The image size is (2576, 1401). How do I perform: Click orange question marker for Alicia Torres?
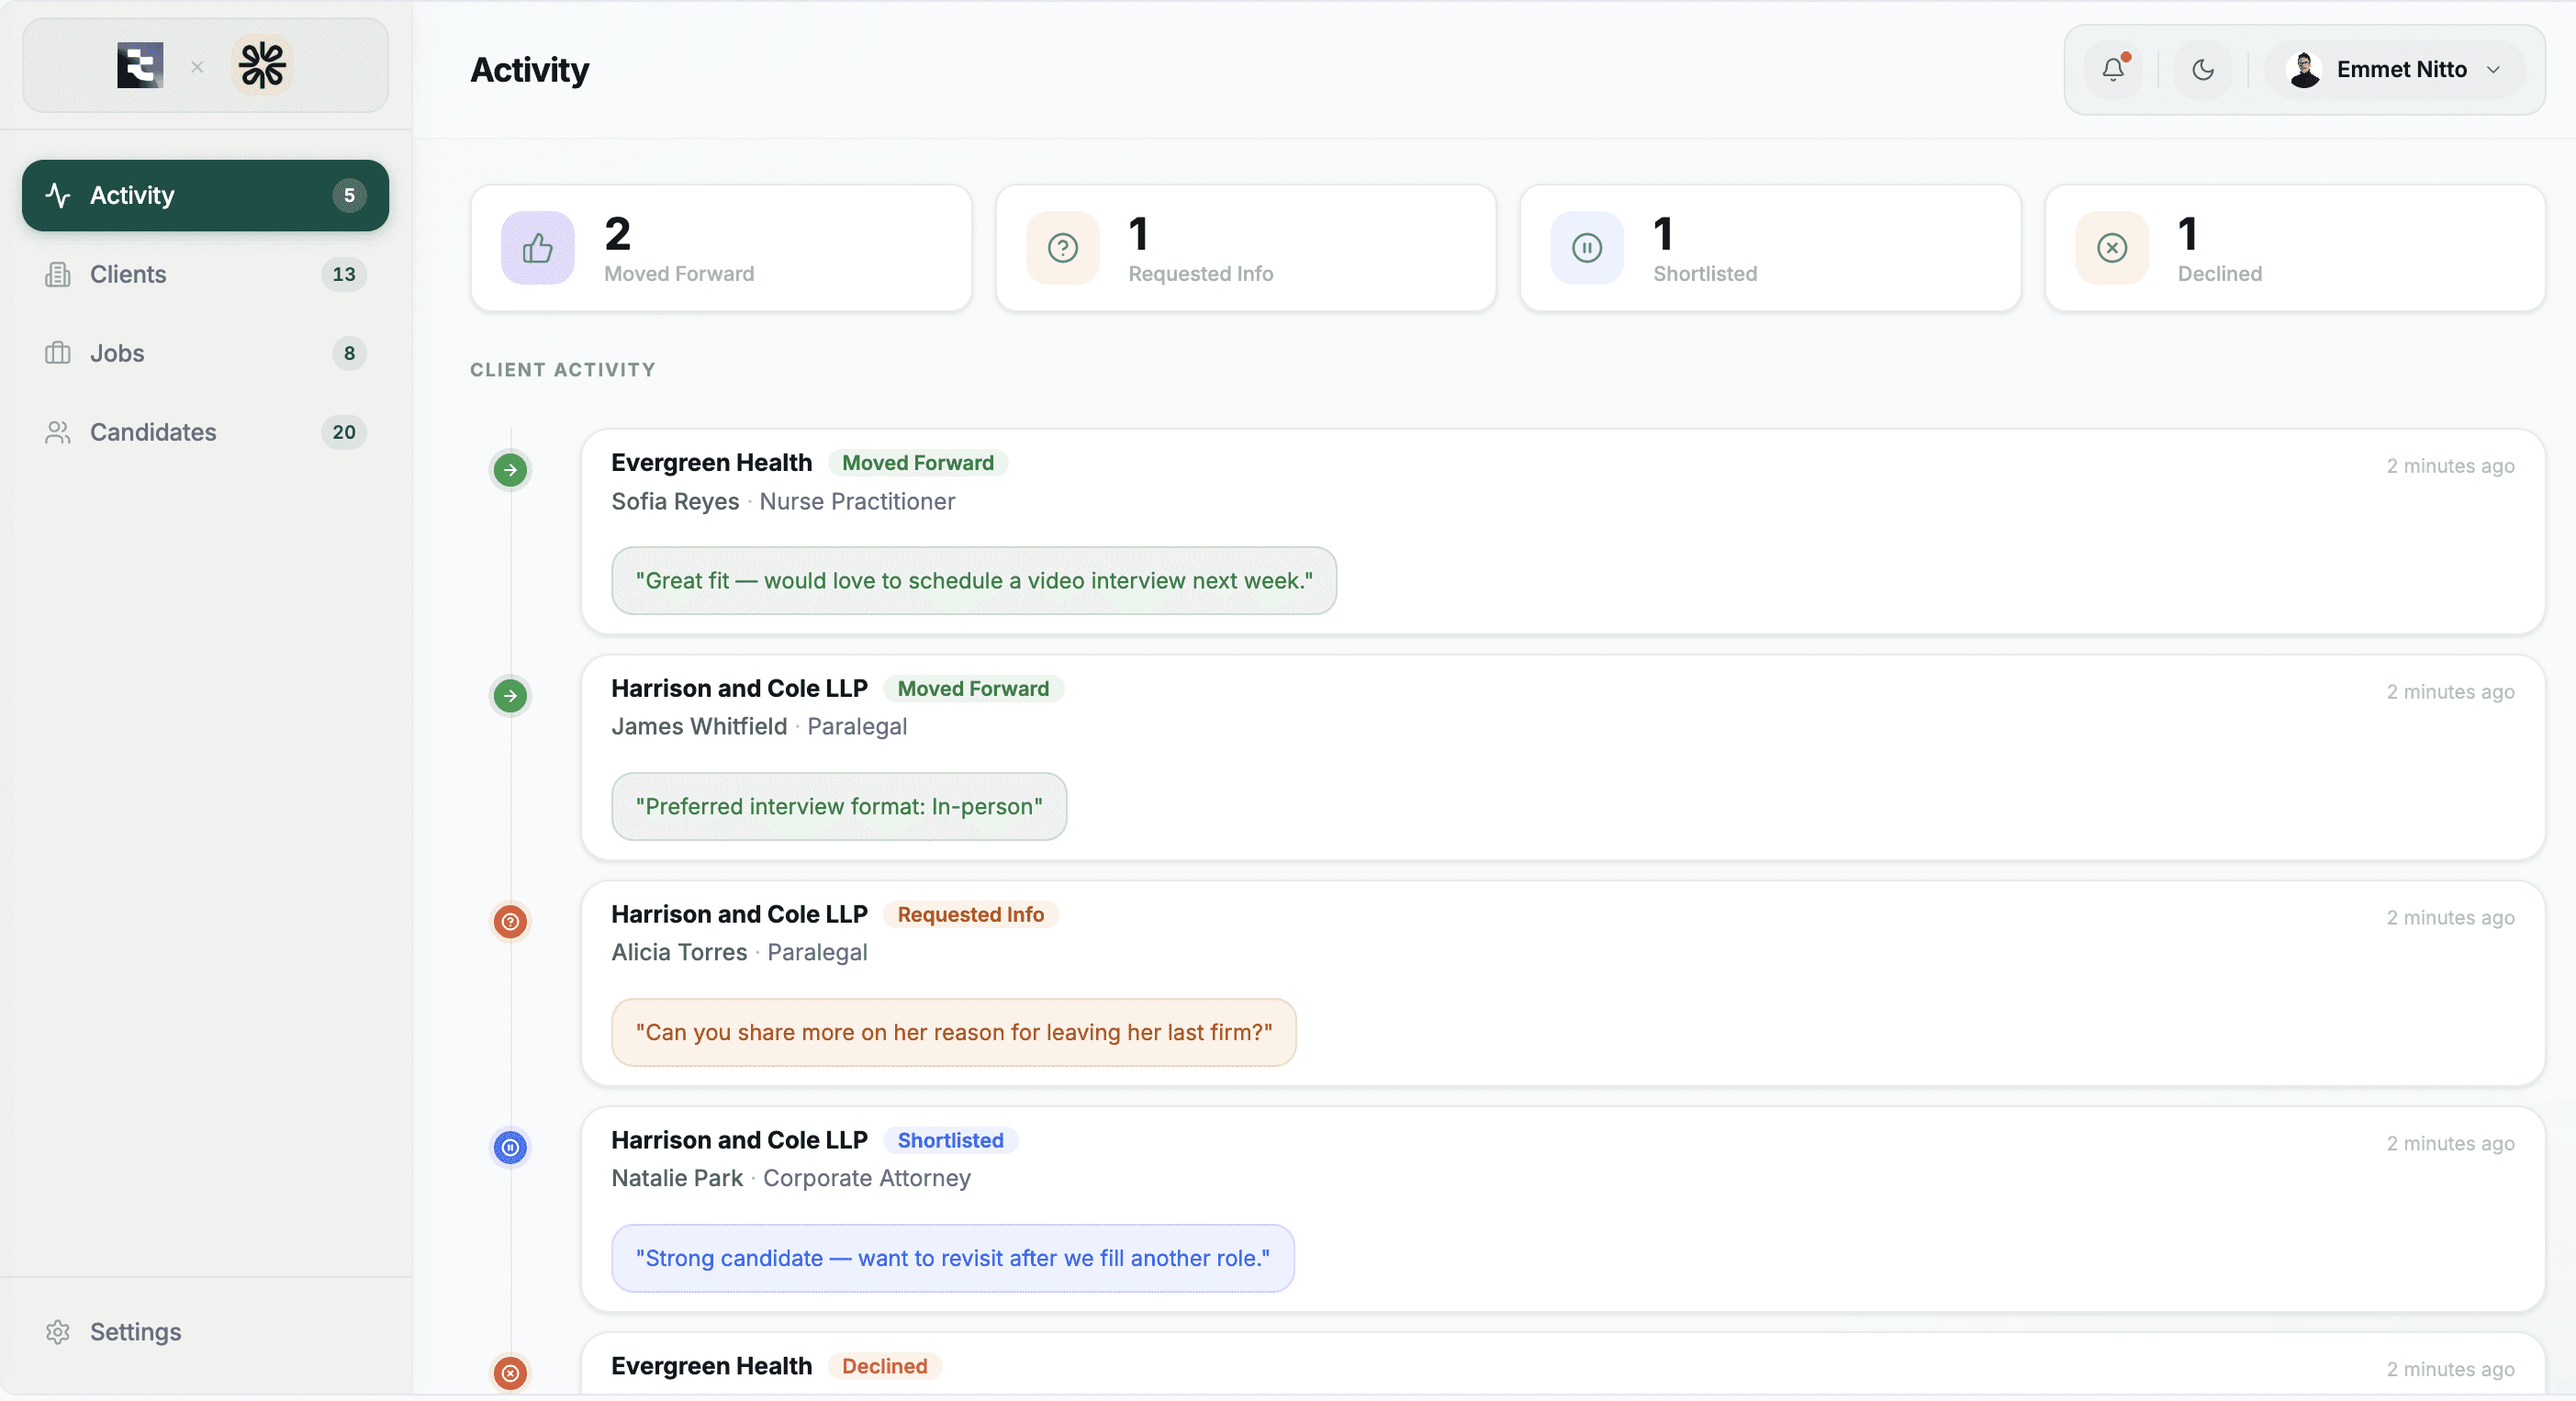[x=510, y=922]
